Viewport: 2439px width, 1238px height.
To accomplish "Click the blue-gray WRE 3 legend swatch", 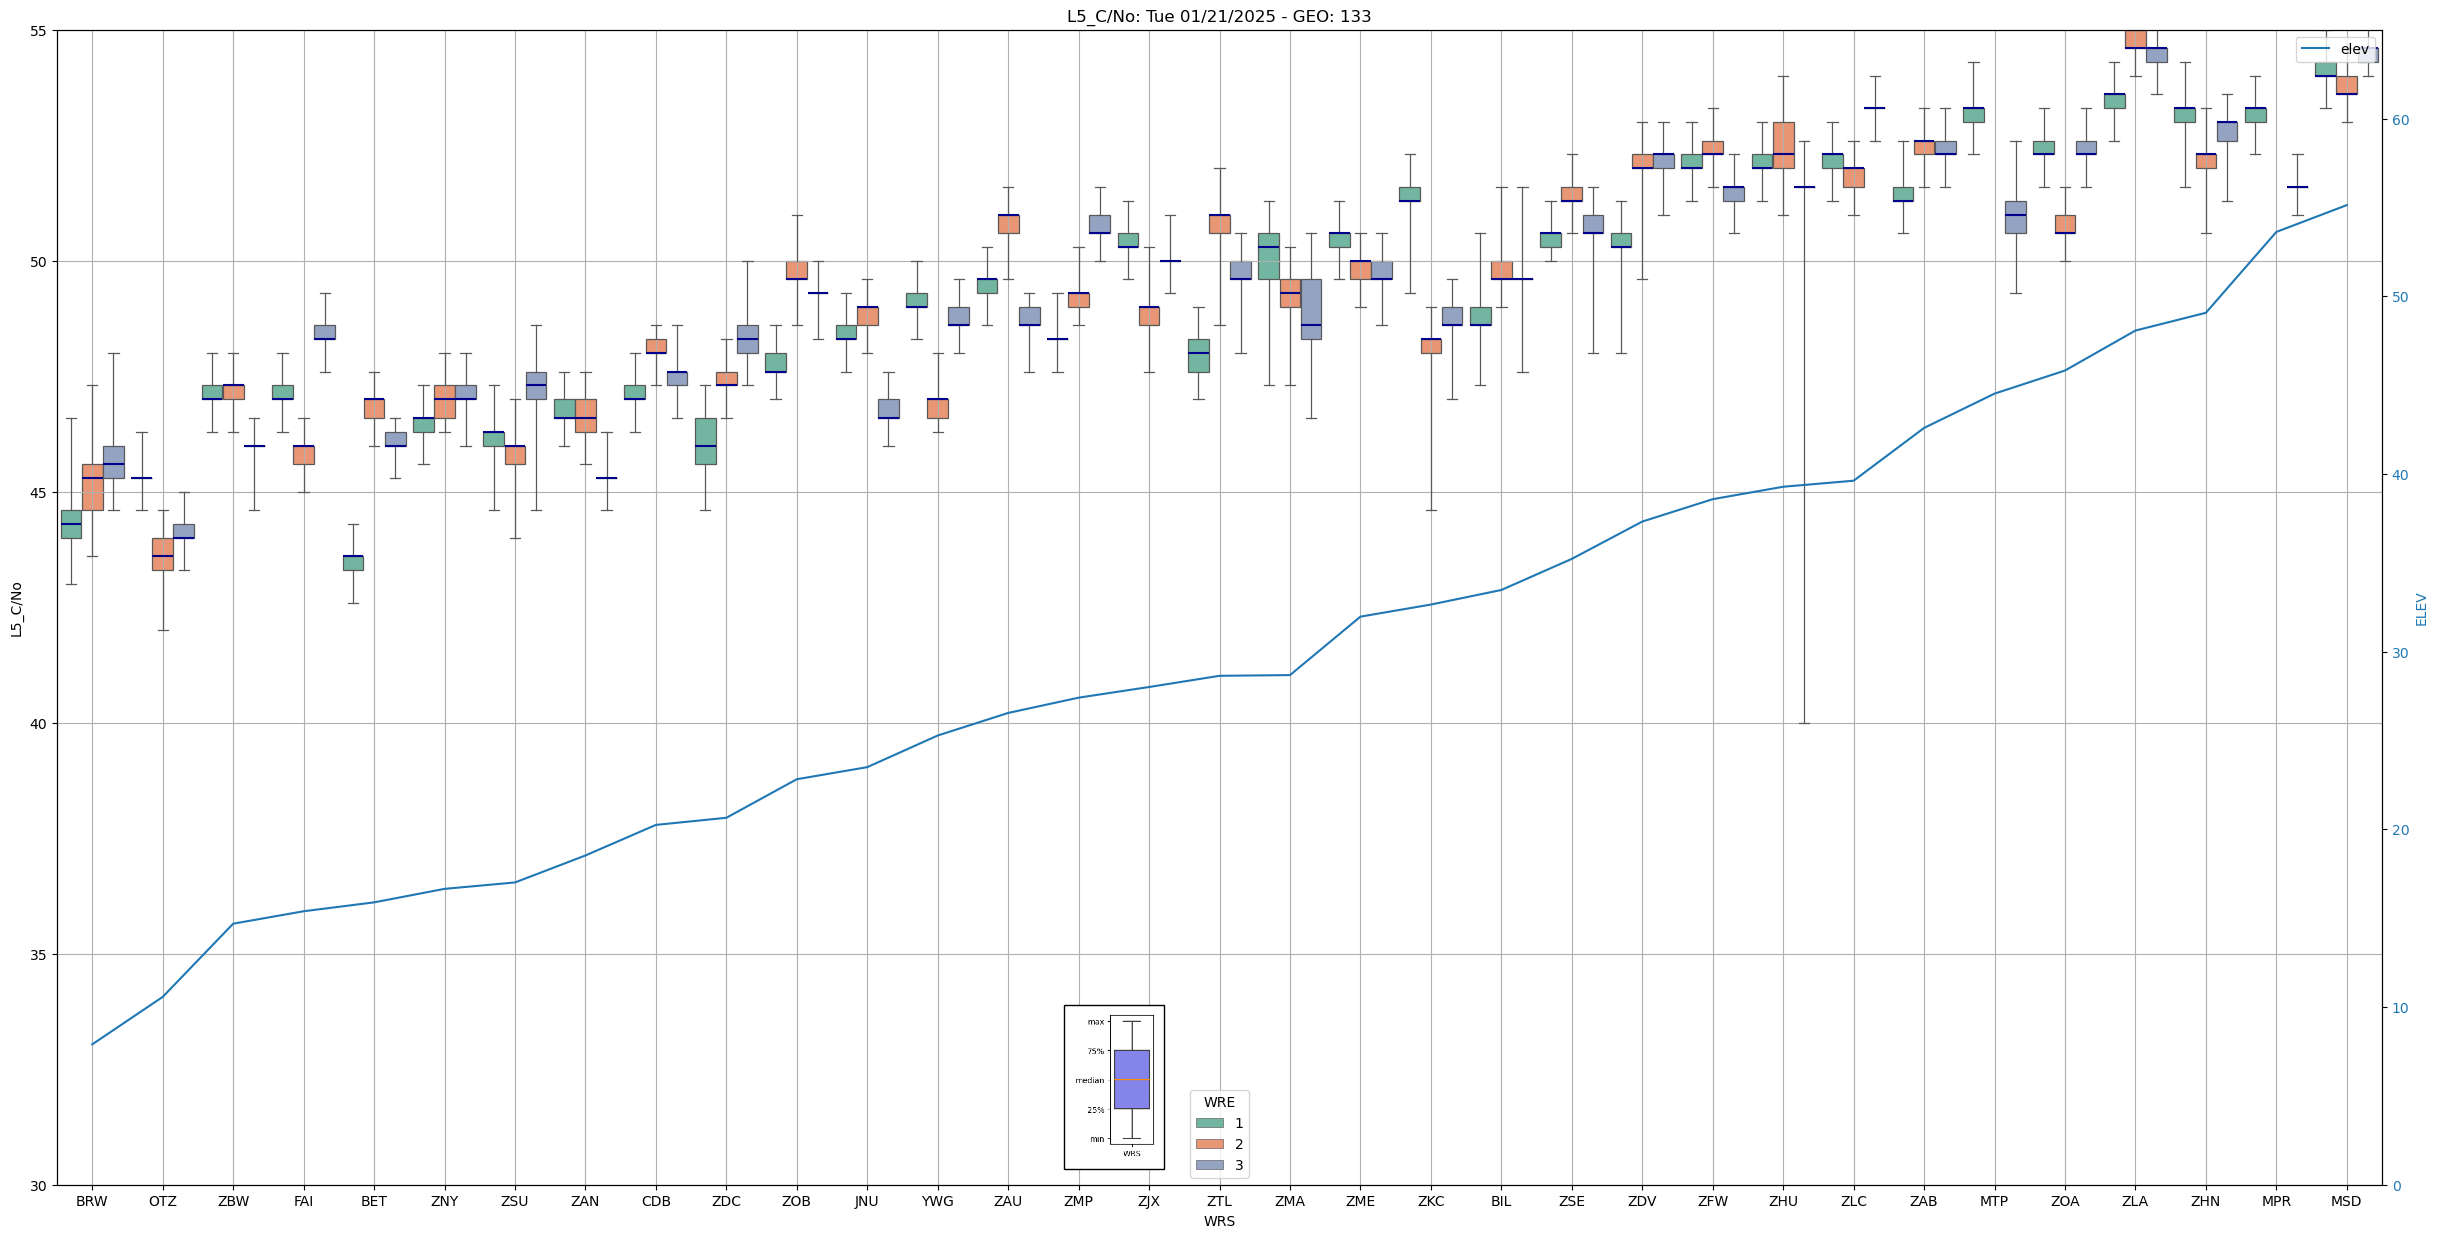I will (1209, 1165).
